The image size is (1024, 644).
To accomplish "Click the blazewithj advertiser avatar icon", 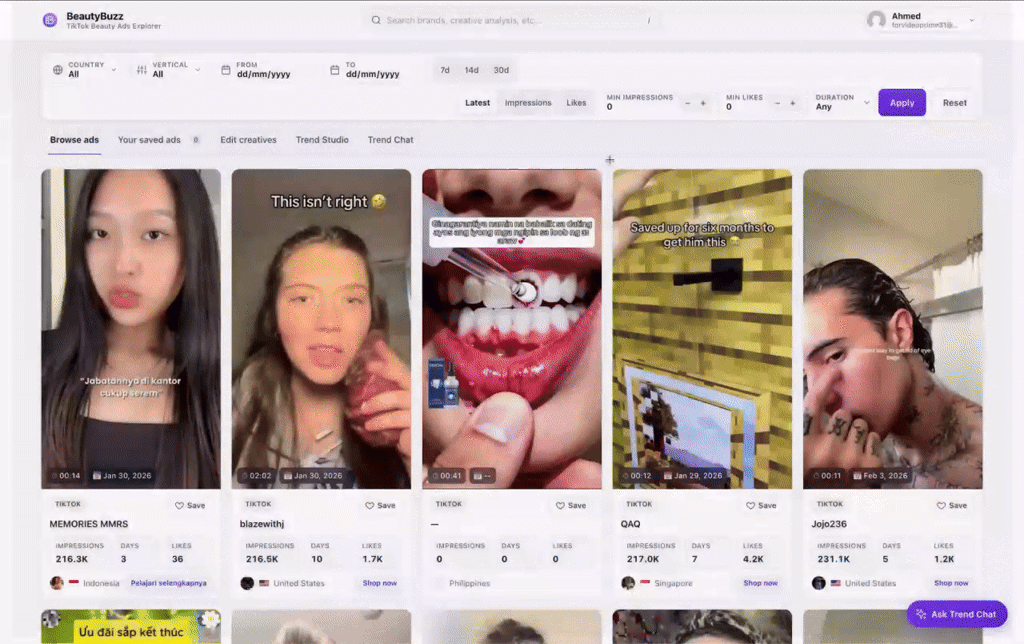I will (247, 583).
